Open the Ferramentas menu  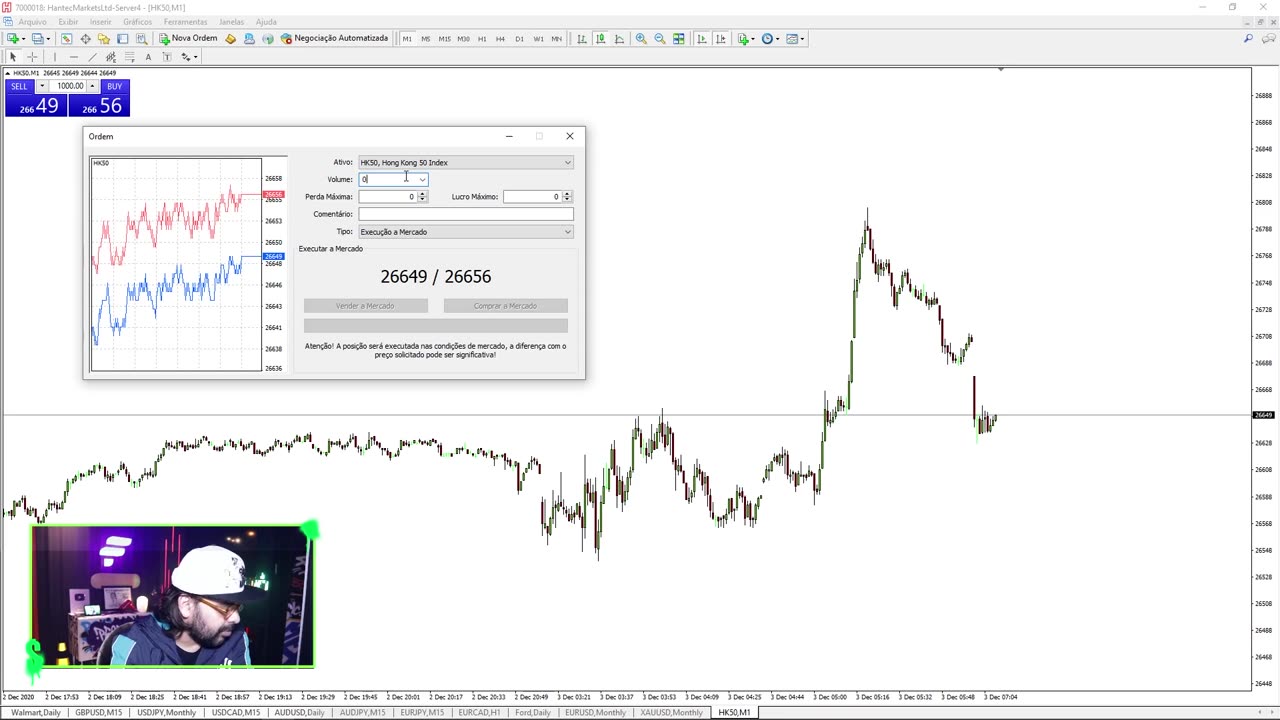(x=185, y=21)
